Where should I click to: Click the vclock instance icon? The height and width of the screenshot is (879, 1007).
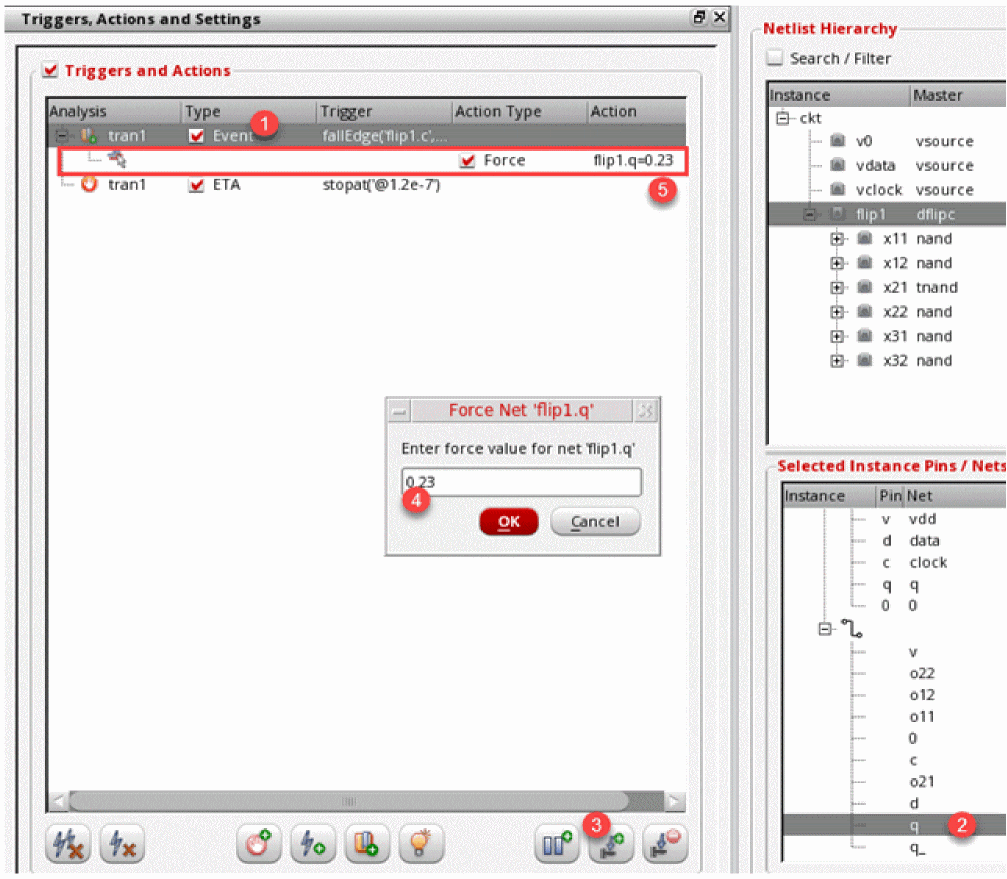[x=837, y=189]
